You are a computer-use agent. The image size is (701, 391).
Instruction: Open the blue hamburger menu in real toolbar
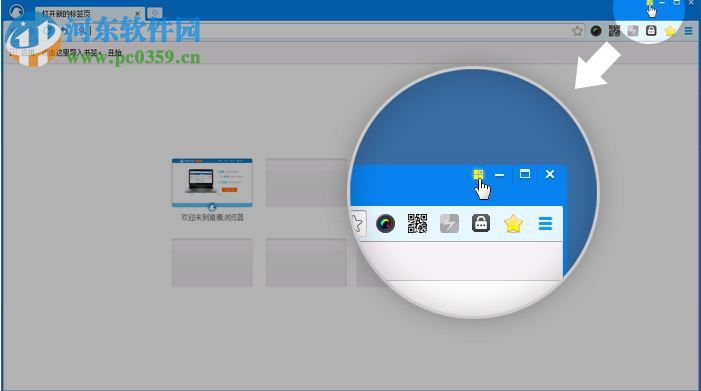coord(688,31)
